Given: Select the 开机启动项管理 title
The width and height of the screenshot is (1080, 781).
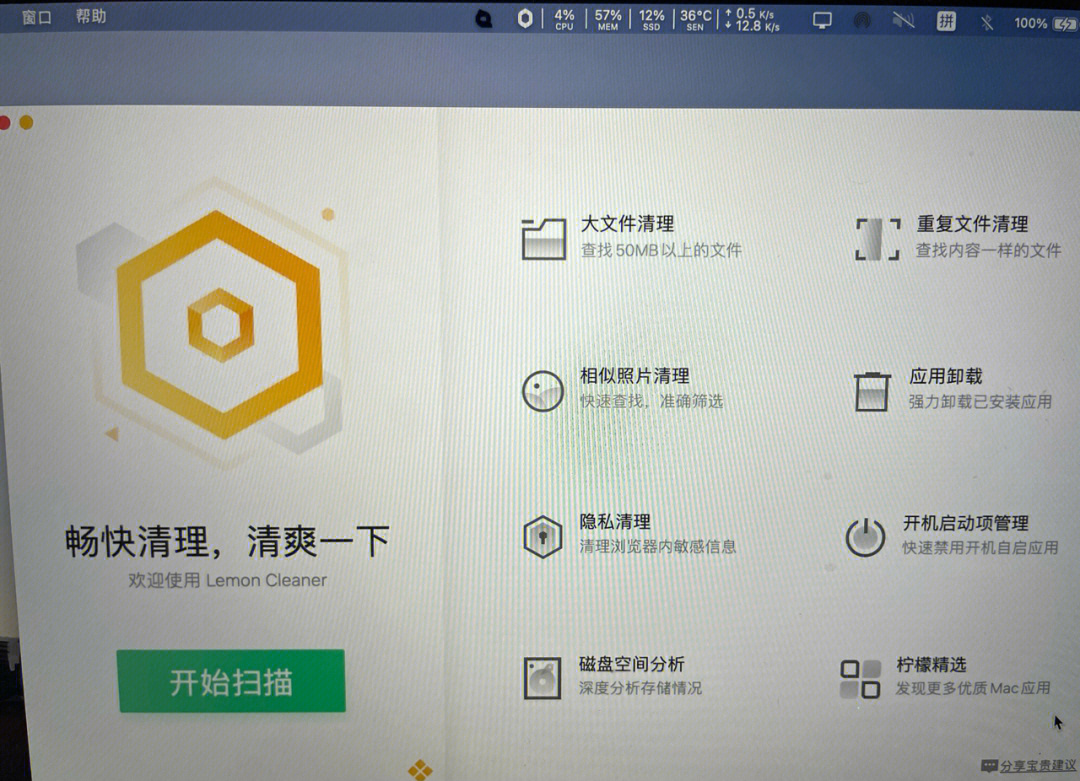Looking at the screenshot, I should coord(966,523).
